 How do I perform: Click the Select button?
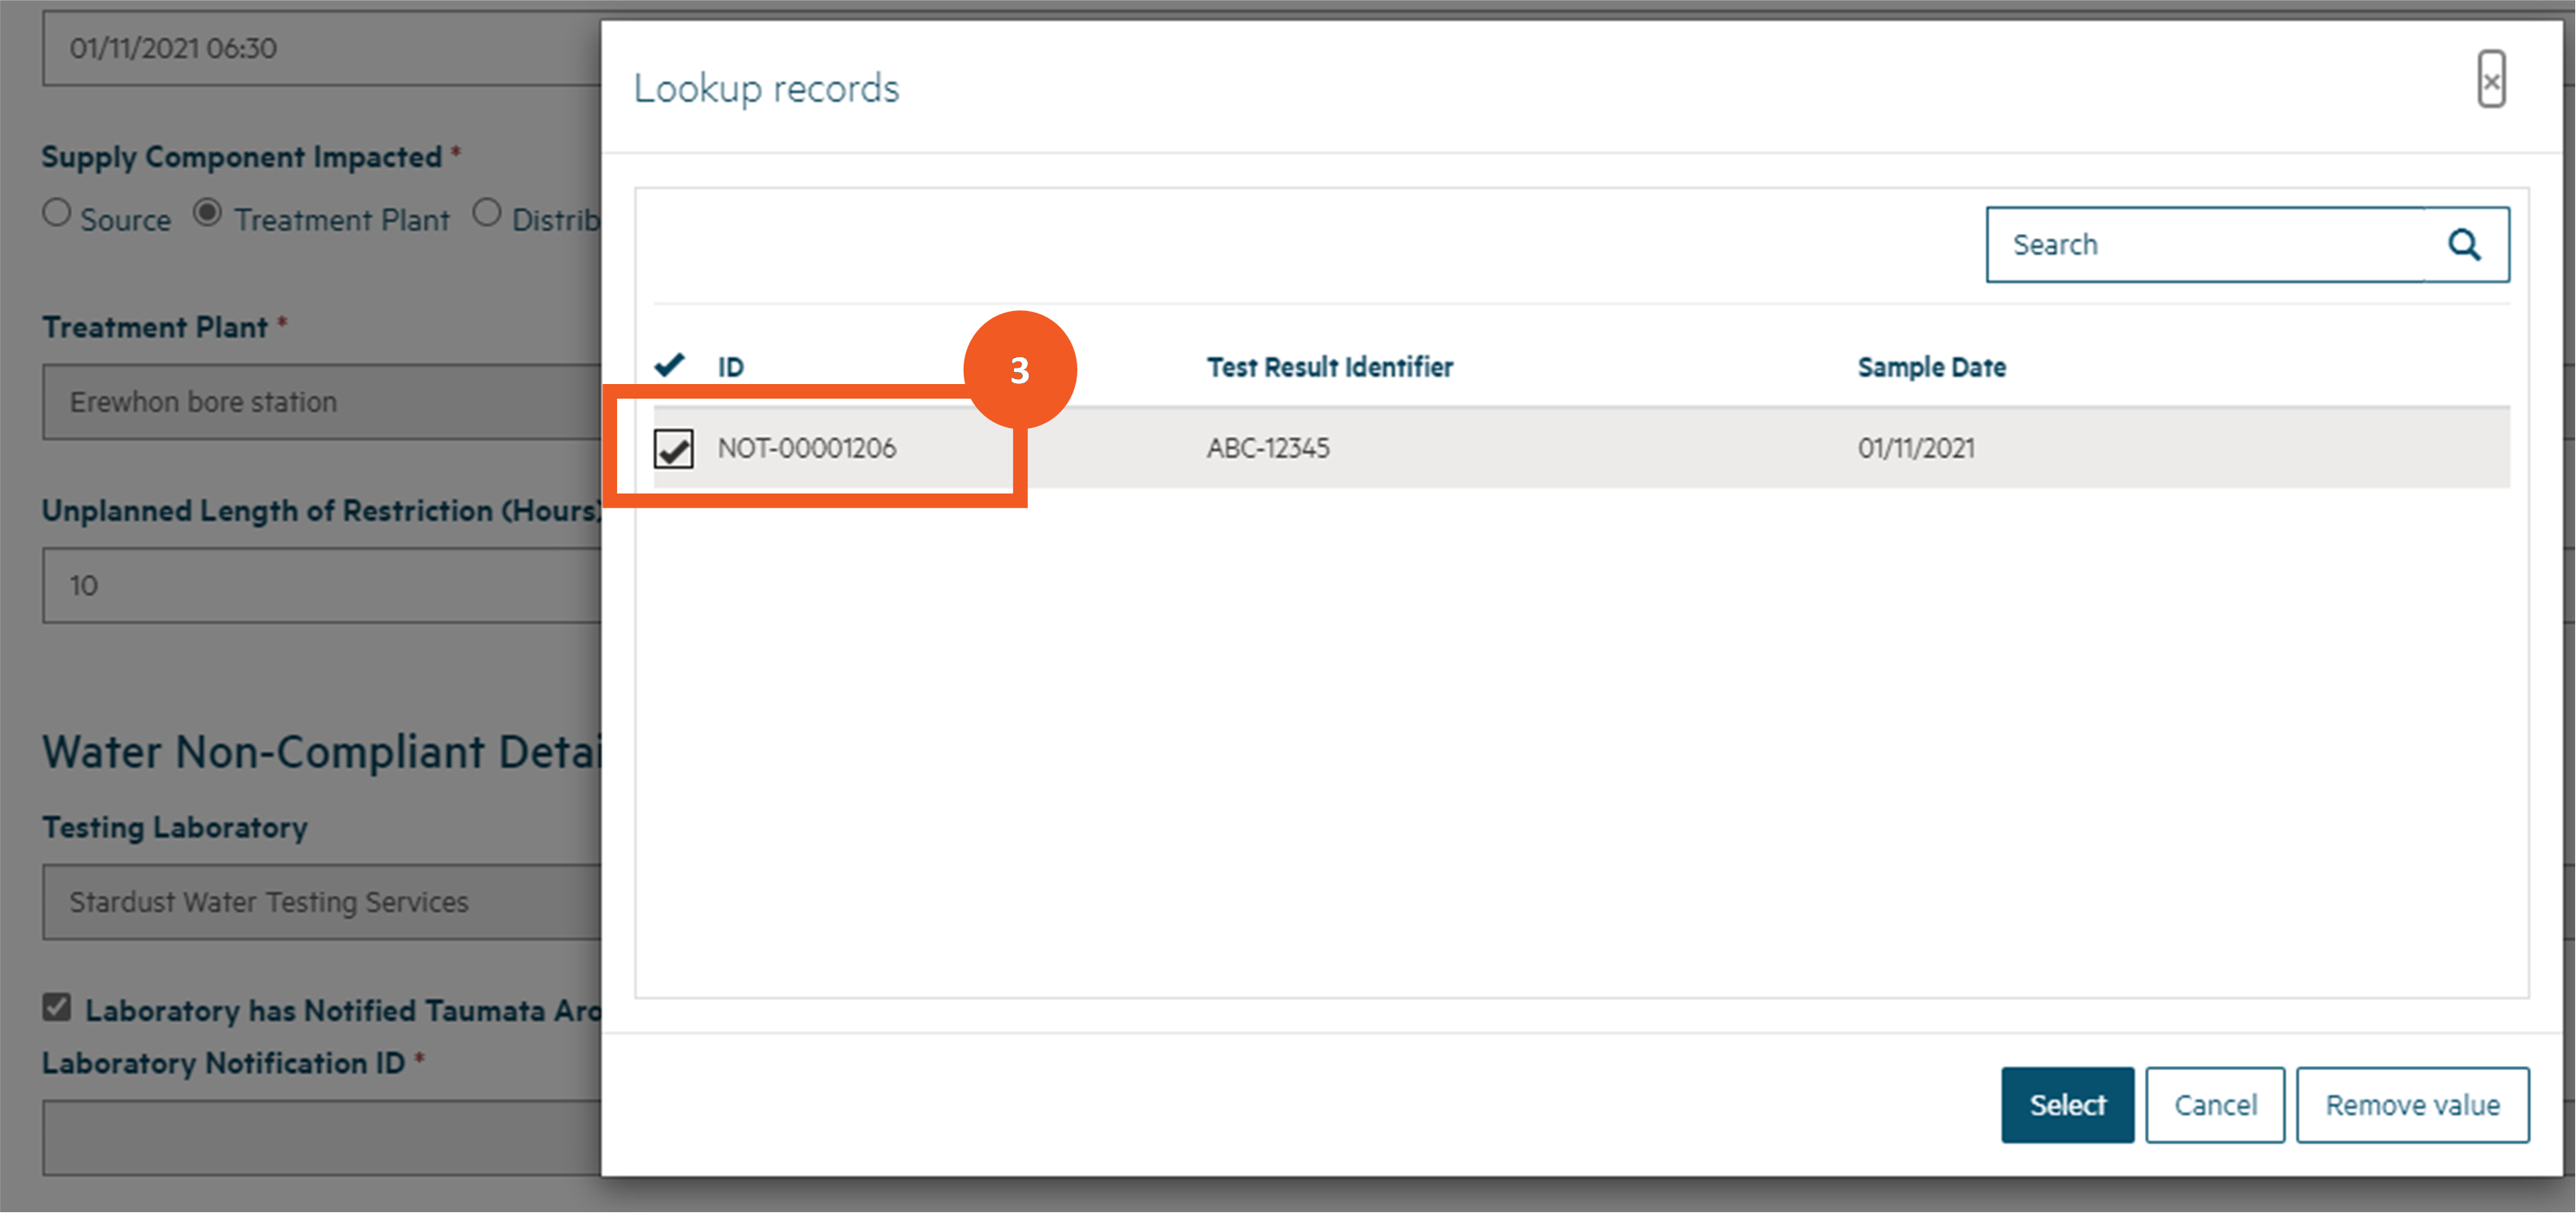2066,1104
